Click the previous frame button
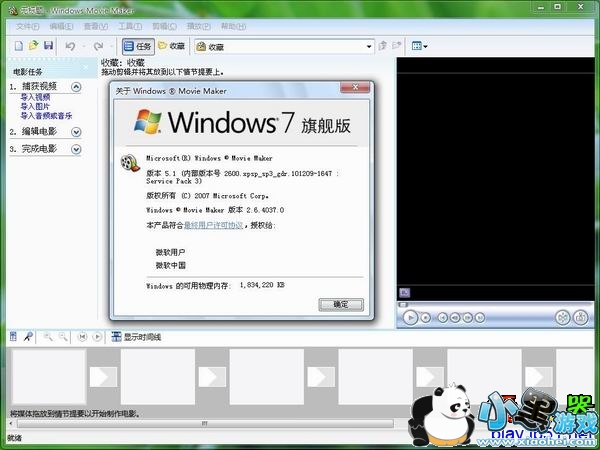 tap(455, 318)
